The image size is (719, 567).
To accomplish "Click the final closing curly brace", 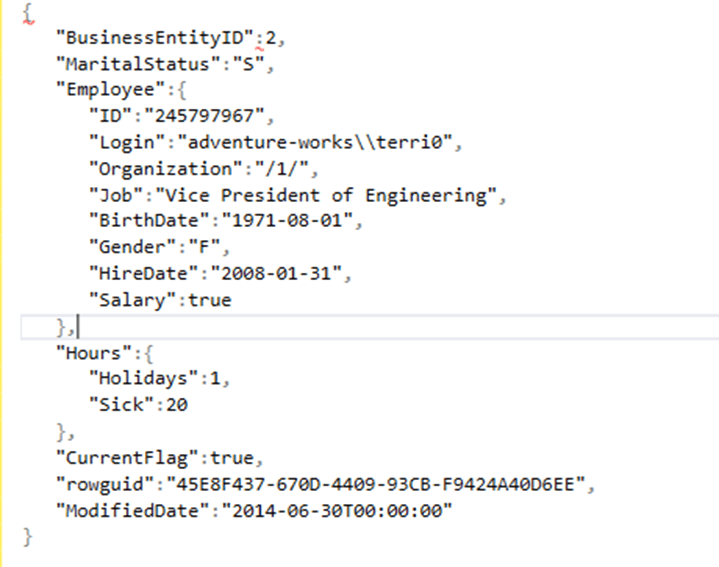I will pos(28,537).
